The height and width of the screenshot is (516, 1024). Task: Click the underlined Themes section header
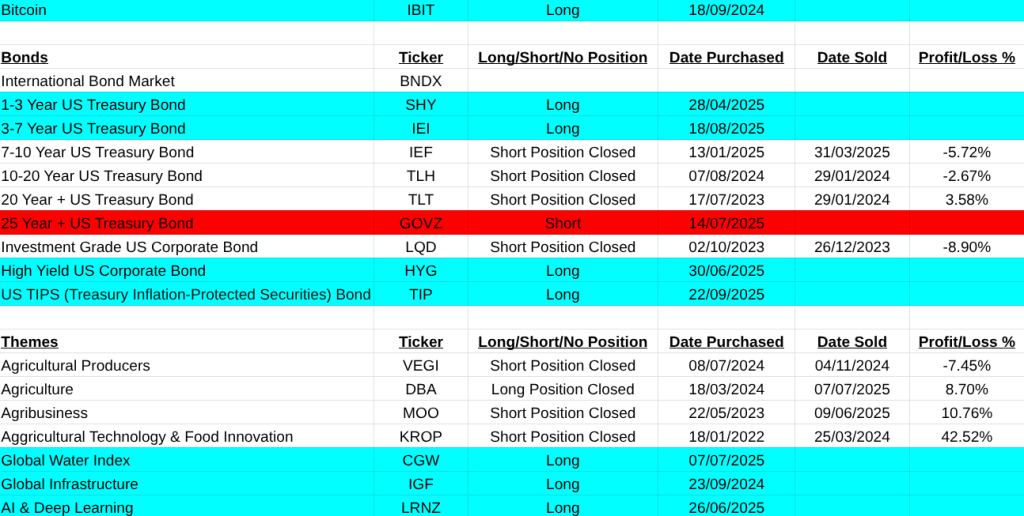(x=29, y=342)
